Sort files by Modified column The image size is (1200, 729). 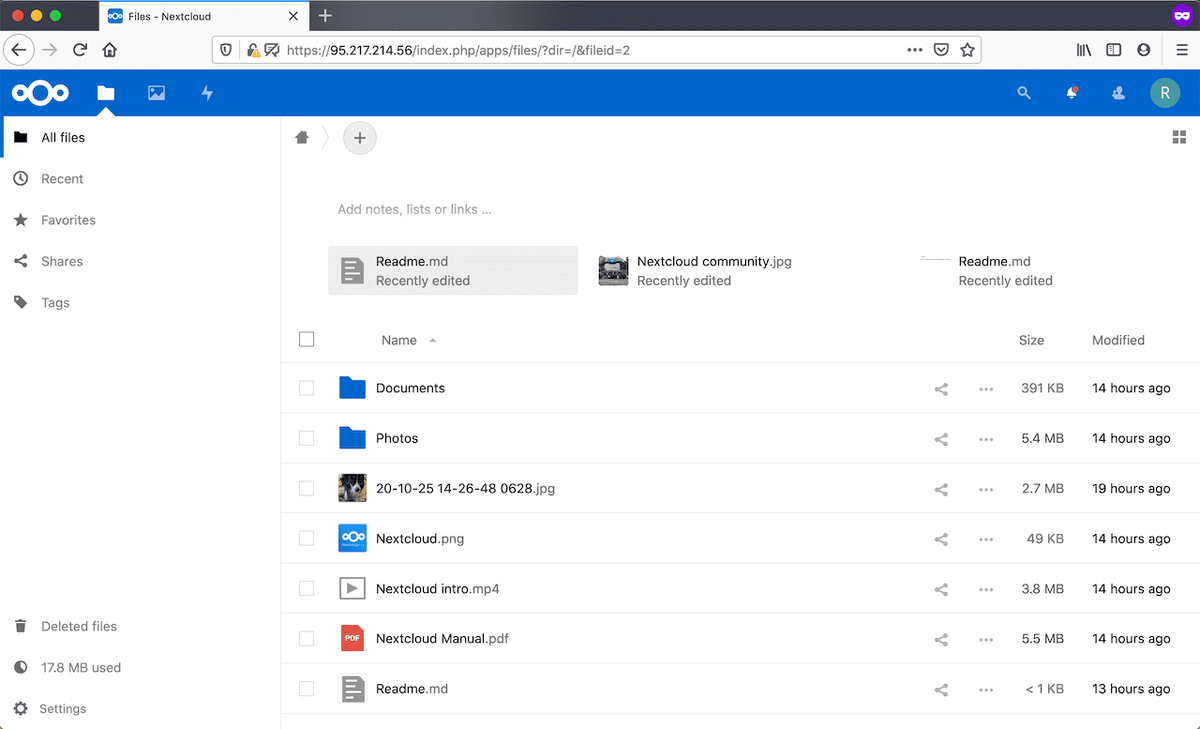pos(1118,340)
